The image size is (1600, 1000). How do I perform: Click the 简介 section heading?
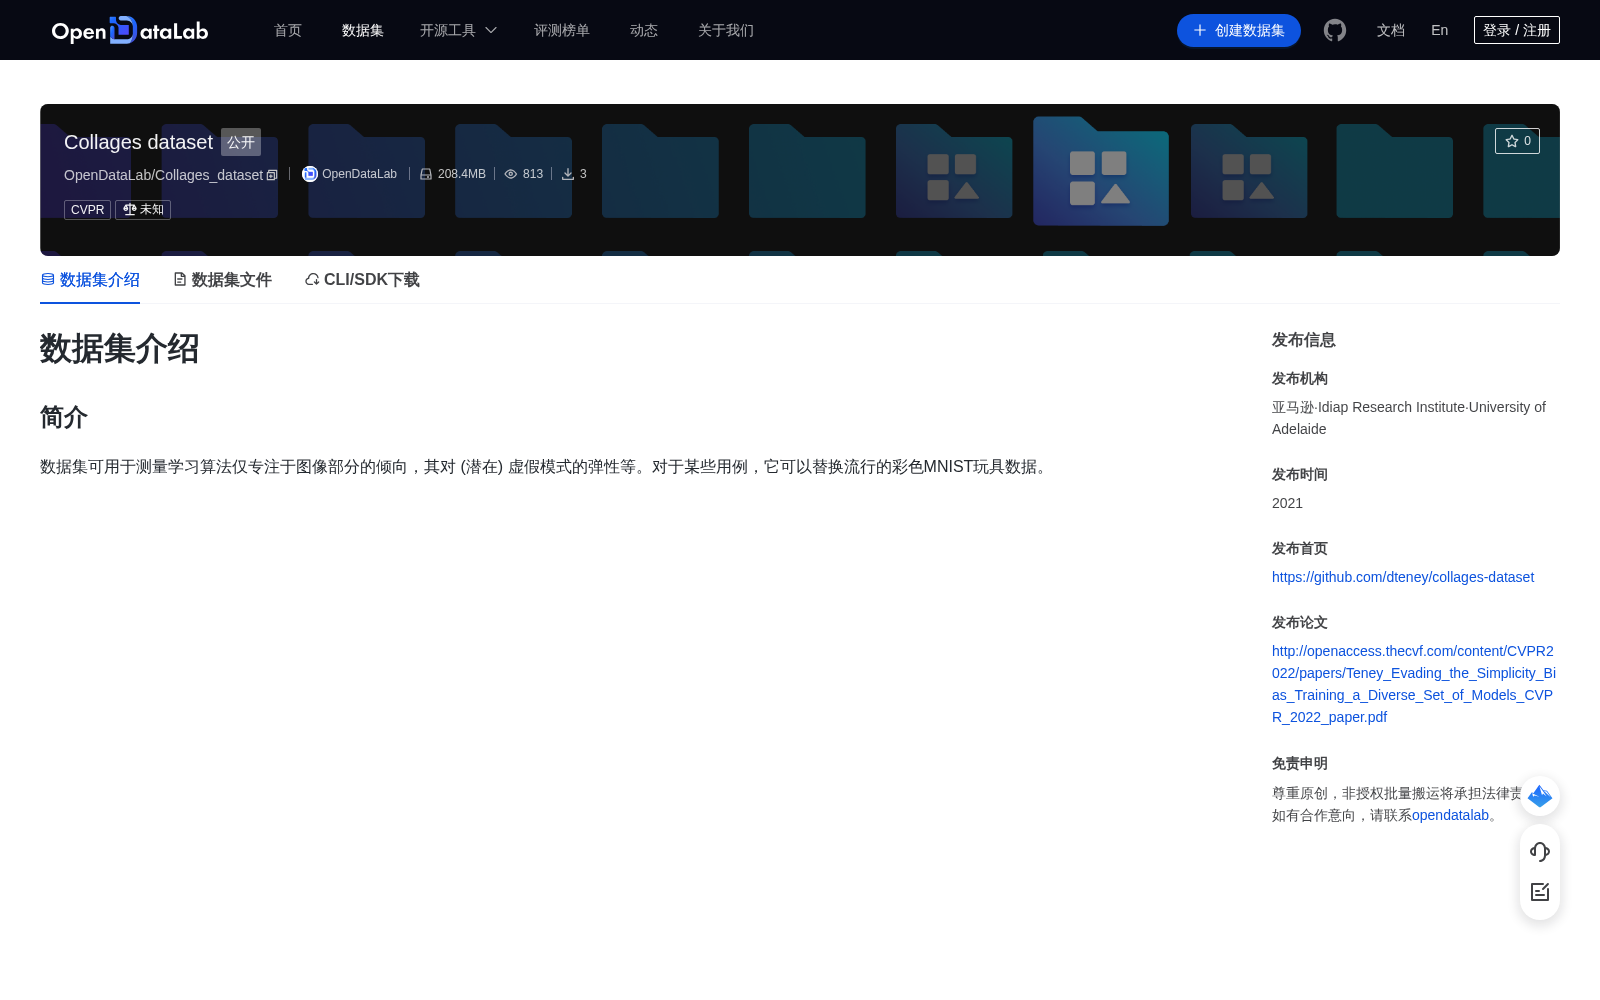[x=64, y=417]
